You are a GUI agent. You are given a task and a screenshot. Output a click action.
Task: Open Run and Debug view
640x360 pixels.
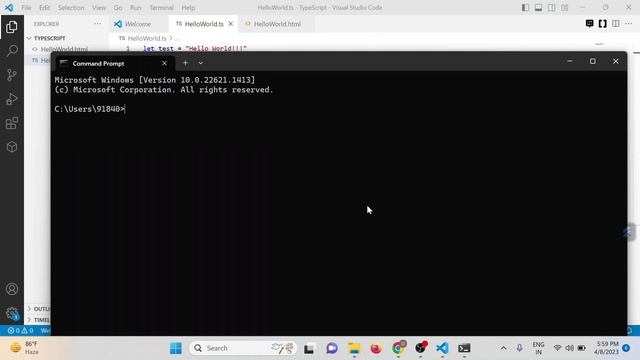point(12,99)
